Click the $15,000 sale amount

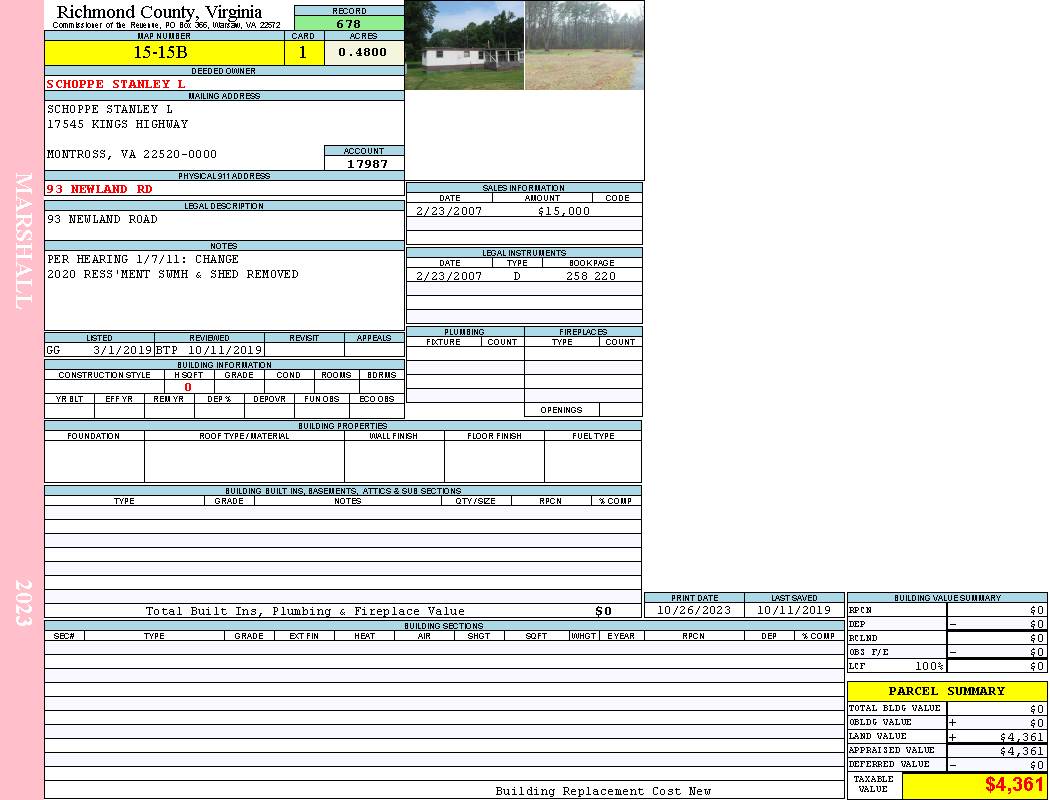coord(563,211)
